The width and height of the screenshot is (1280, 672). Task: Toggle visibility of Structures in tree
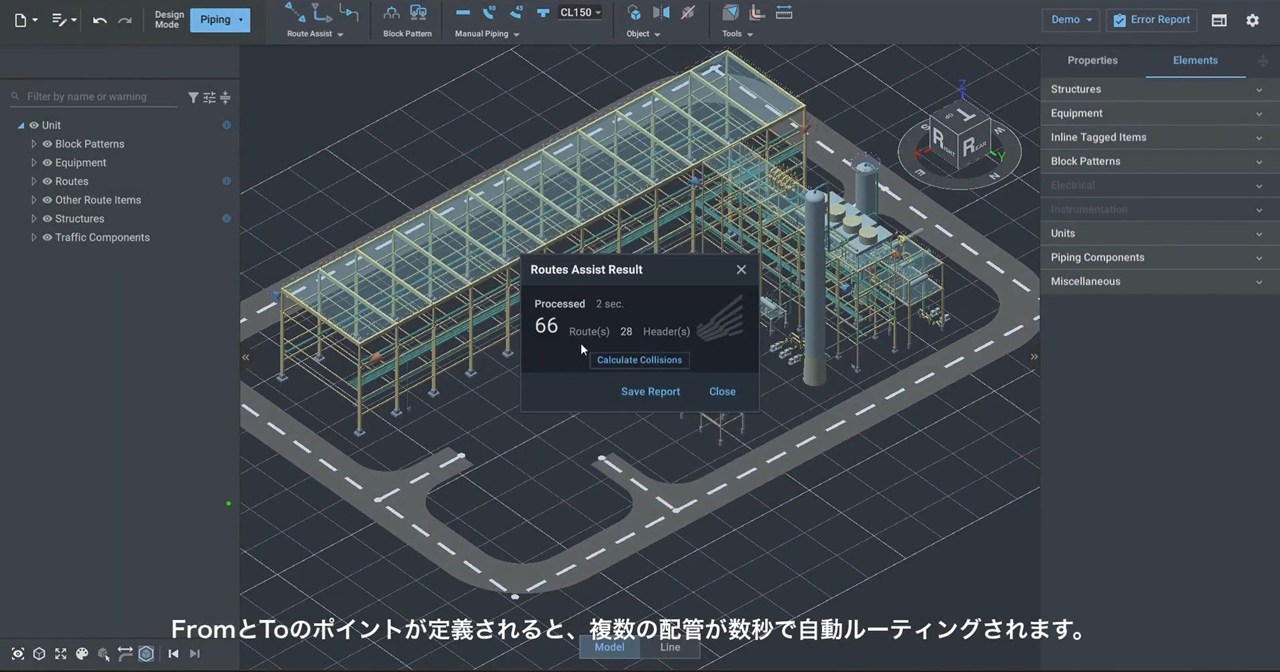click(47, 219)
